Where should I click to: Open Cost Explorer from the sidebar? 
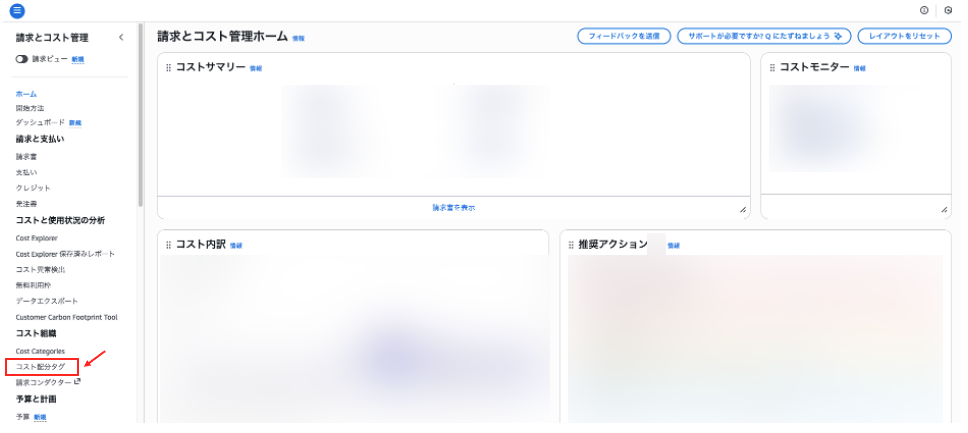[x=37, y=238]
